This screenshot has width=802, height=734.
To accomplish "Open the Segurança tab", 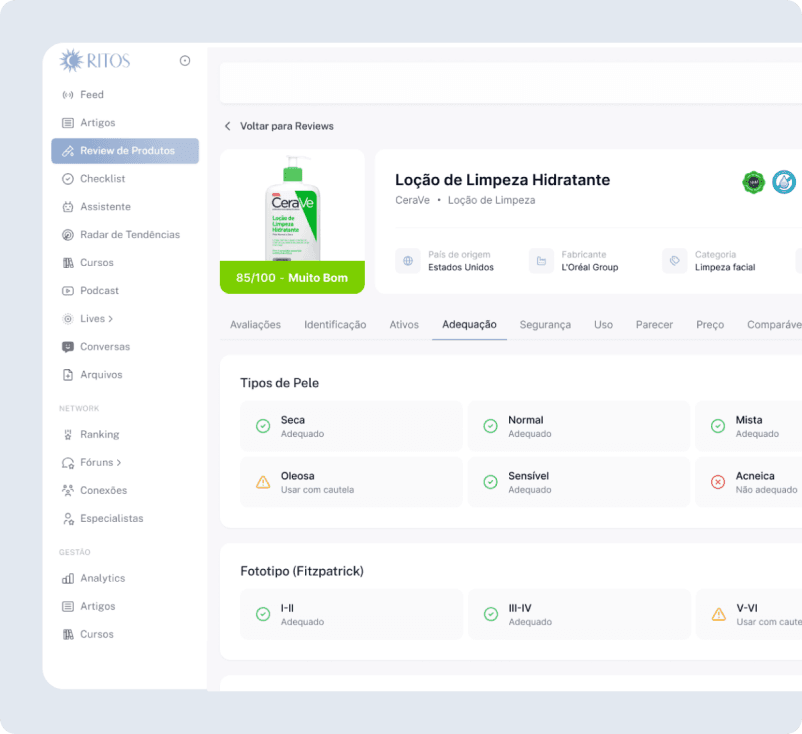I will point(545,325).
